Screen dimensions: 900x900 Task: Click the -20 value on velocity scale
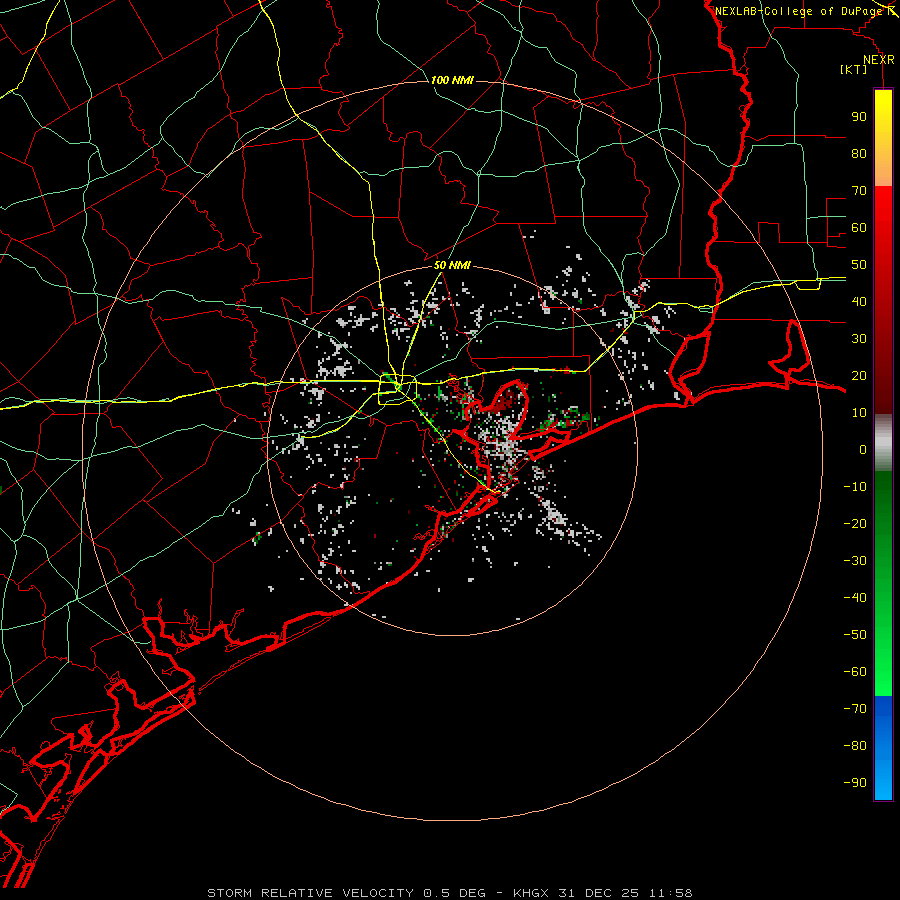pyautogui.click(x=855, y=523)
